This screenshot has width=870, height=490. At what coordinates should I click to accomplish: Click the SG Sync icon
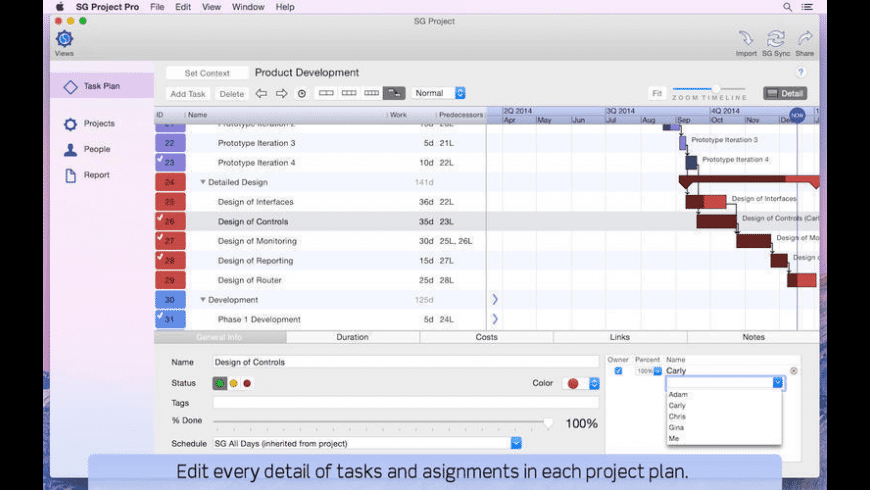775,39
